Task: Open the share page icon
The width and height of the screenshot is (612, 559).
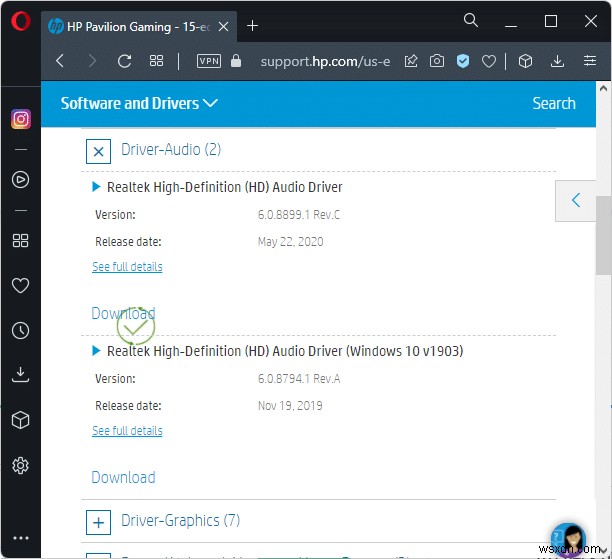Action: click(x=411, y=61)
